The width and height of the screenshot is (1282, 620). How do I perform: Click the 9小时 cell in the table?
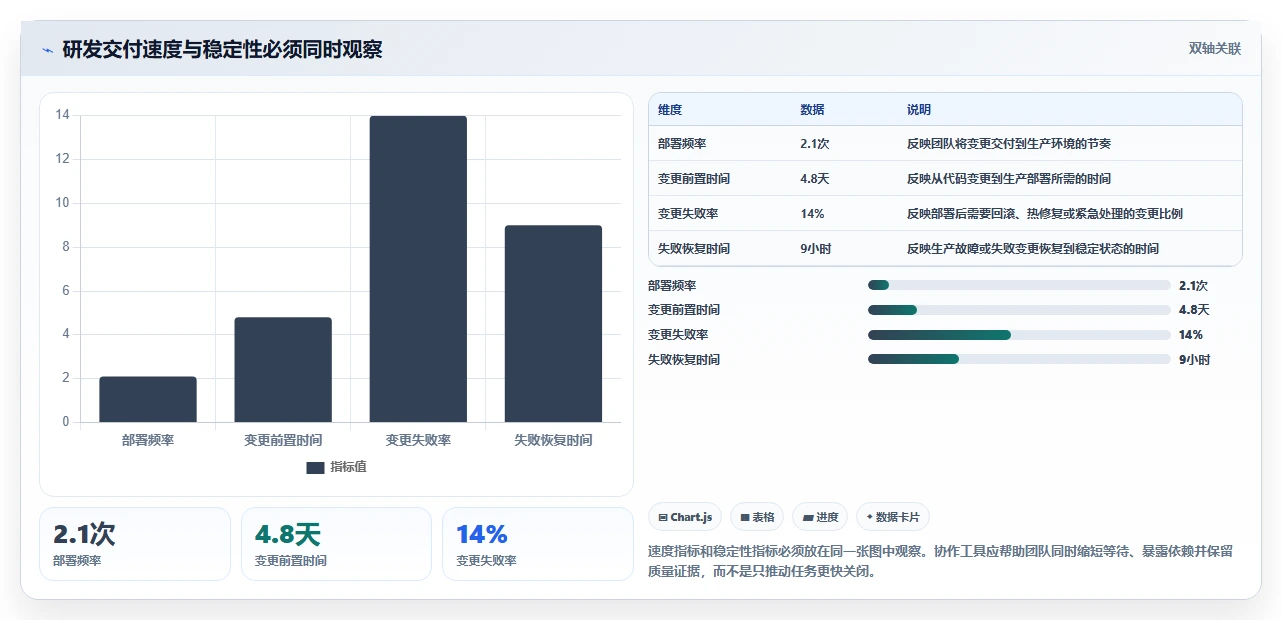[816, 249]
